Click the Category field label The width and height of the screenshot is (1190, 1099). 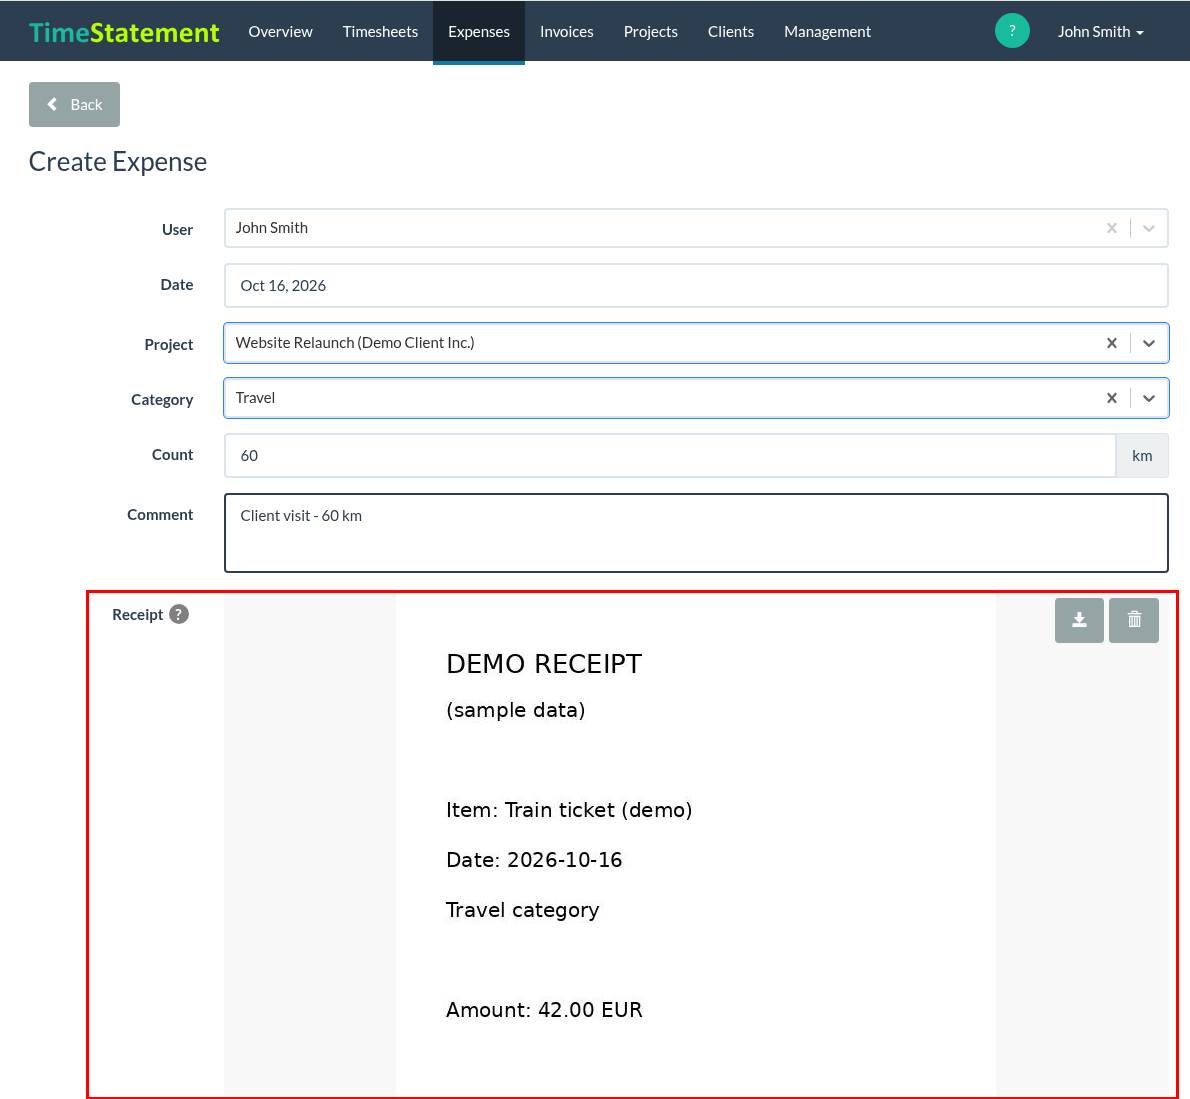pyautogui.click(x=162, y=400)
